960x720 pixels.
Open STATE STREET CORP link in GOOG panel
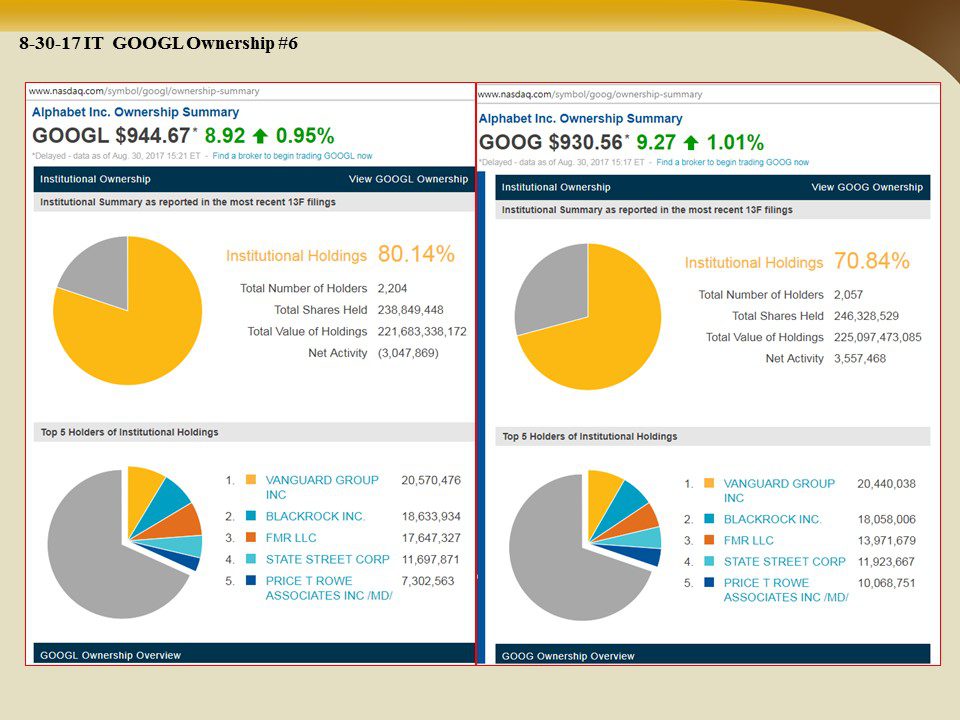point(784,561)
